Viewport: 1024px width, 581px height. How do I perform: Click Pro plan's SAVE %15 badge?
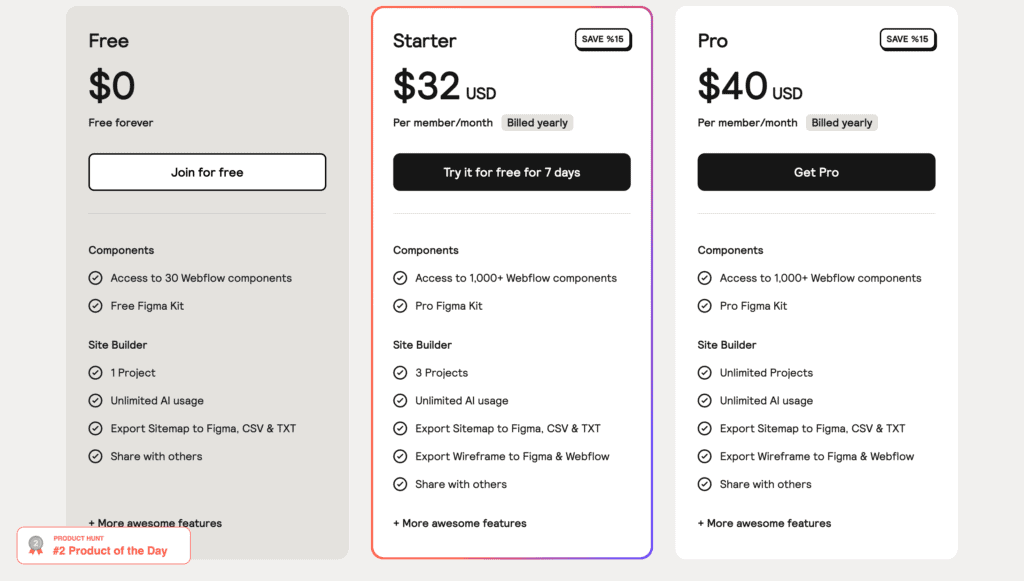pyautogui.click(x=908, y=39)
